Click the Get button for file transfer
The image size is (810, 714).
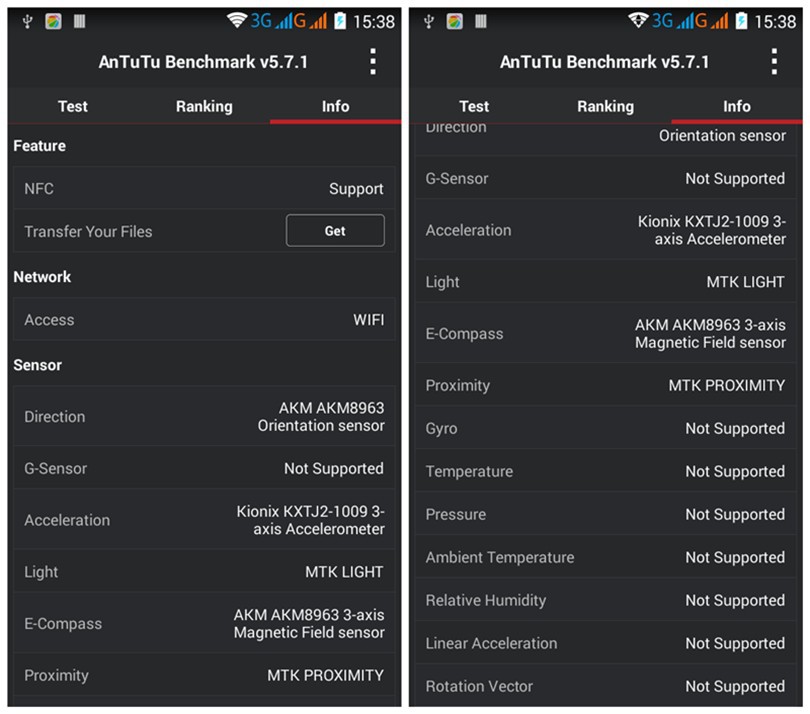[x=335, y=230]
